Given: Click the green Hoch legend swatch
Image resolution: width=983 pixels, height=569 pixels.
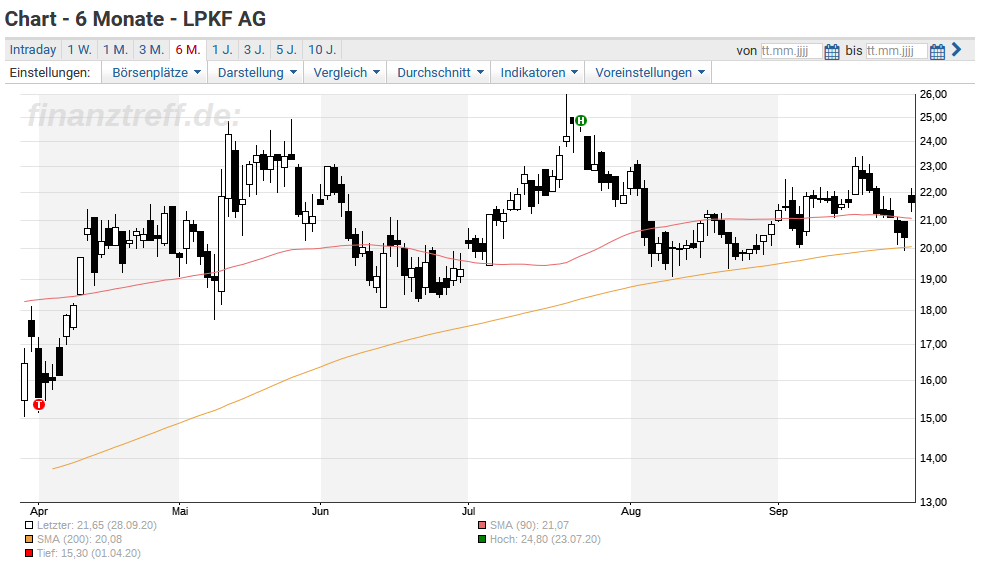Looking at the screenshot, I should pyautogui.click(x=481, y=540).
